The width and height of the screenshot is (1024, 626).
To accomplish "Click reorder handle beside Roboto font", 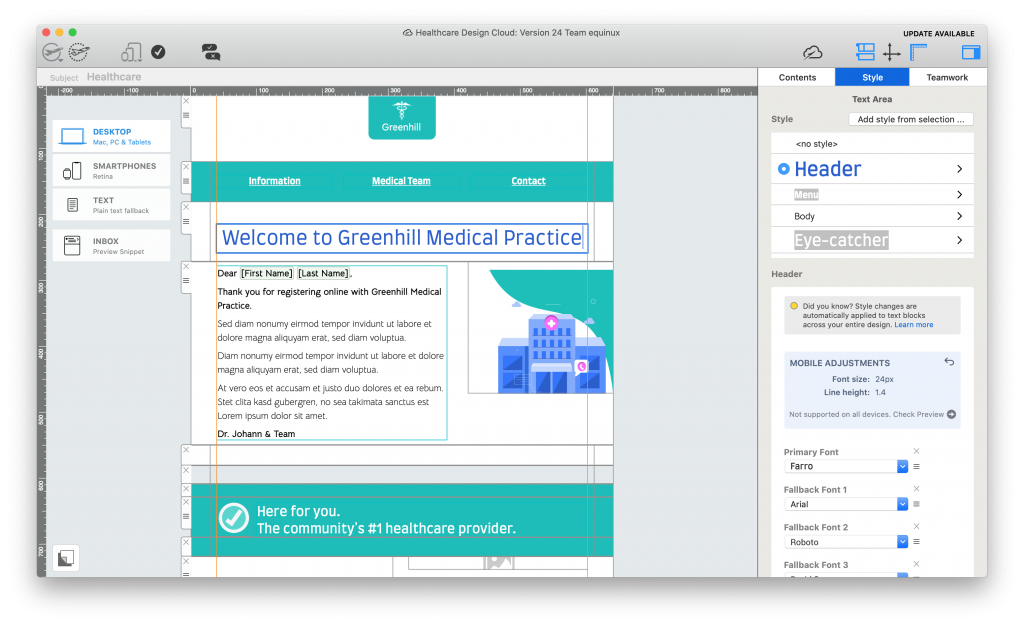I will pyautogui.click(x=916, y=542).
